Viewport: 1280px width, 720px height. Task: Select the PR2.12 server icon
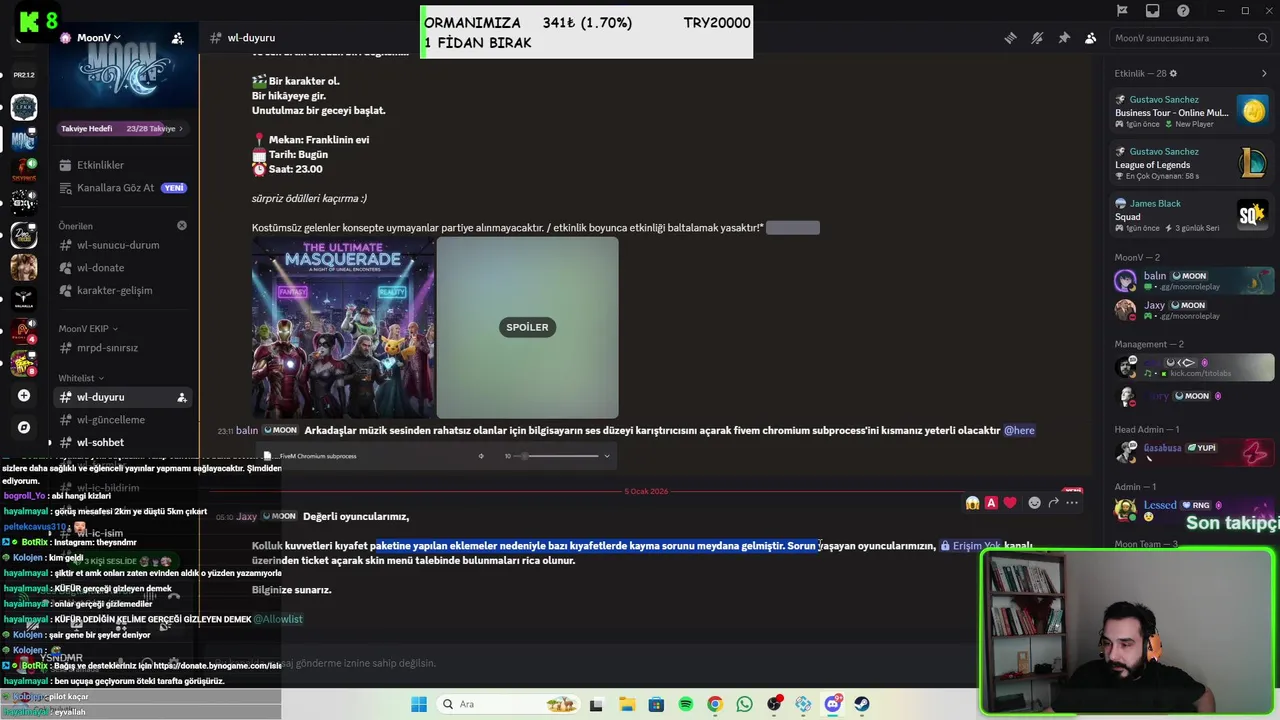click(24, 75)
